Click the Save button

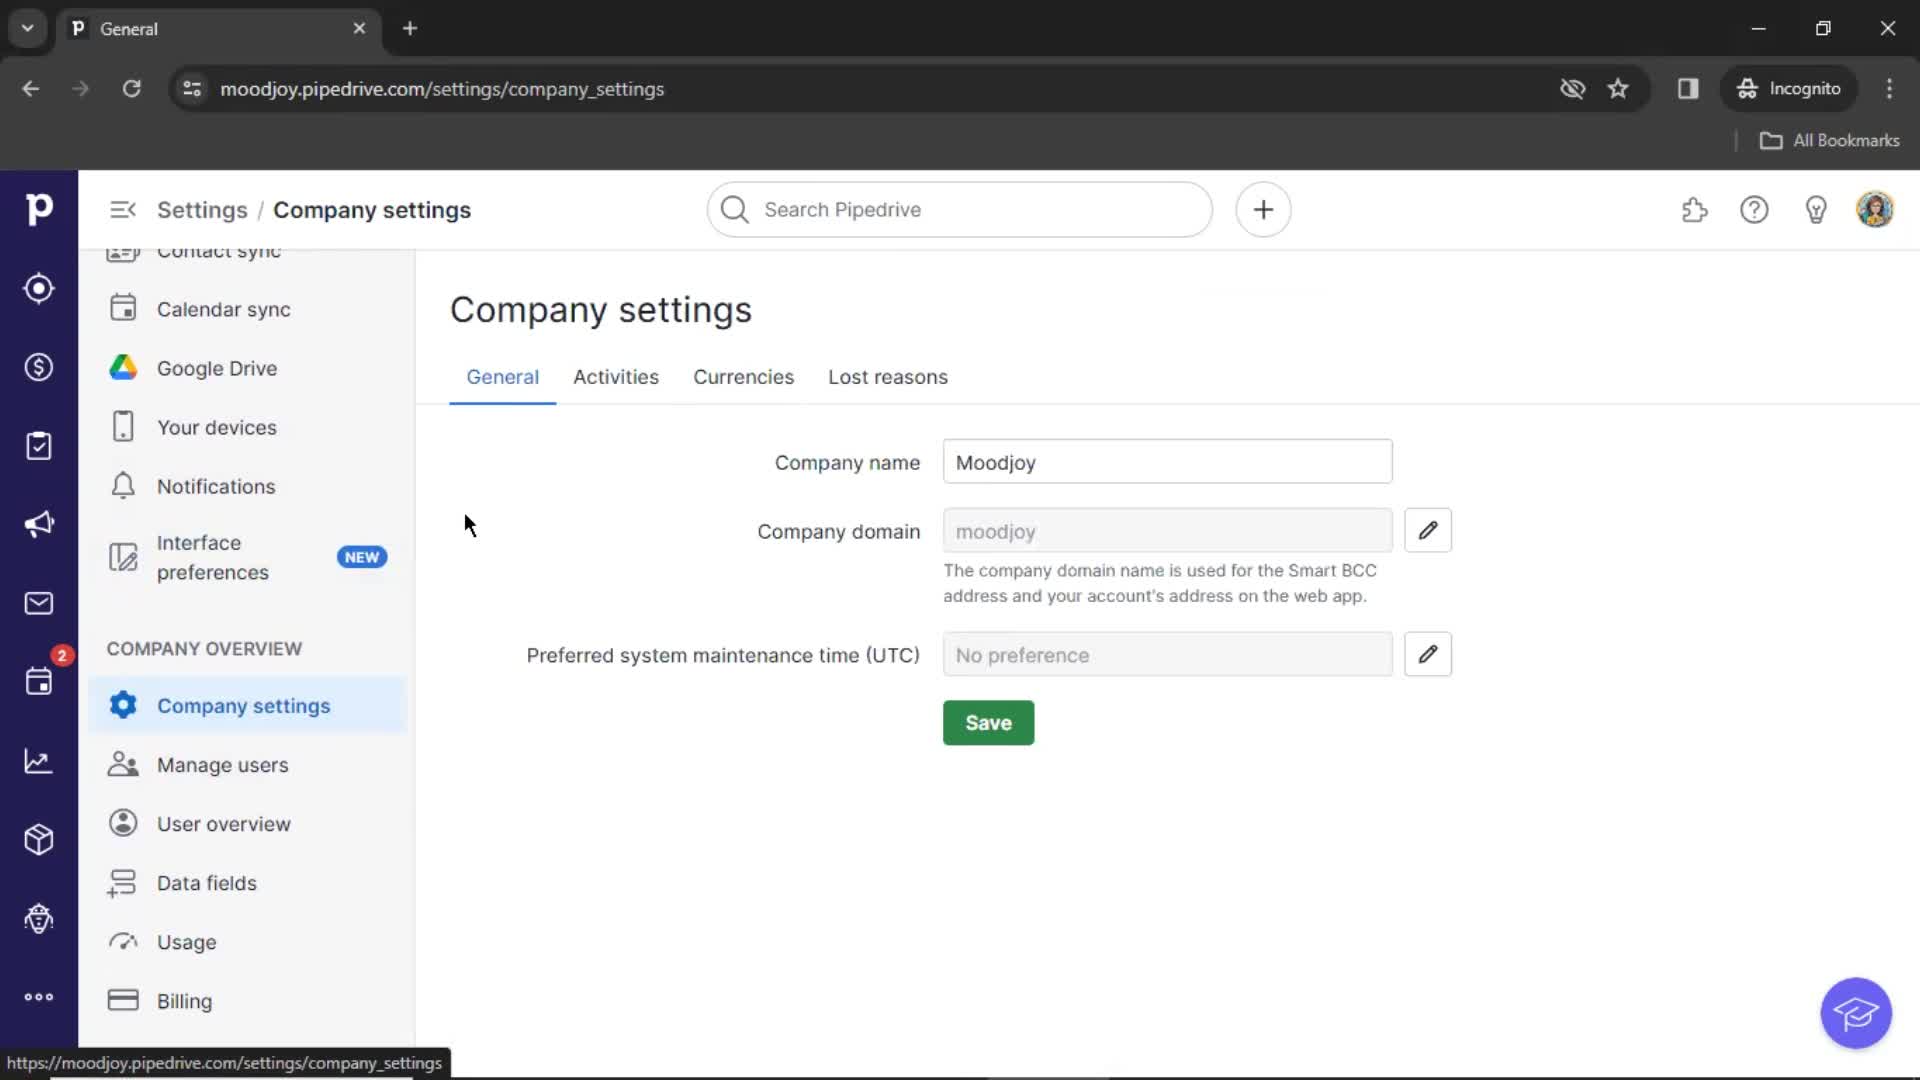pos(988,723)
